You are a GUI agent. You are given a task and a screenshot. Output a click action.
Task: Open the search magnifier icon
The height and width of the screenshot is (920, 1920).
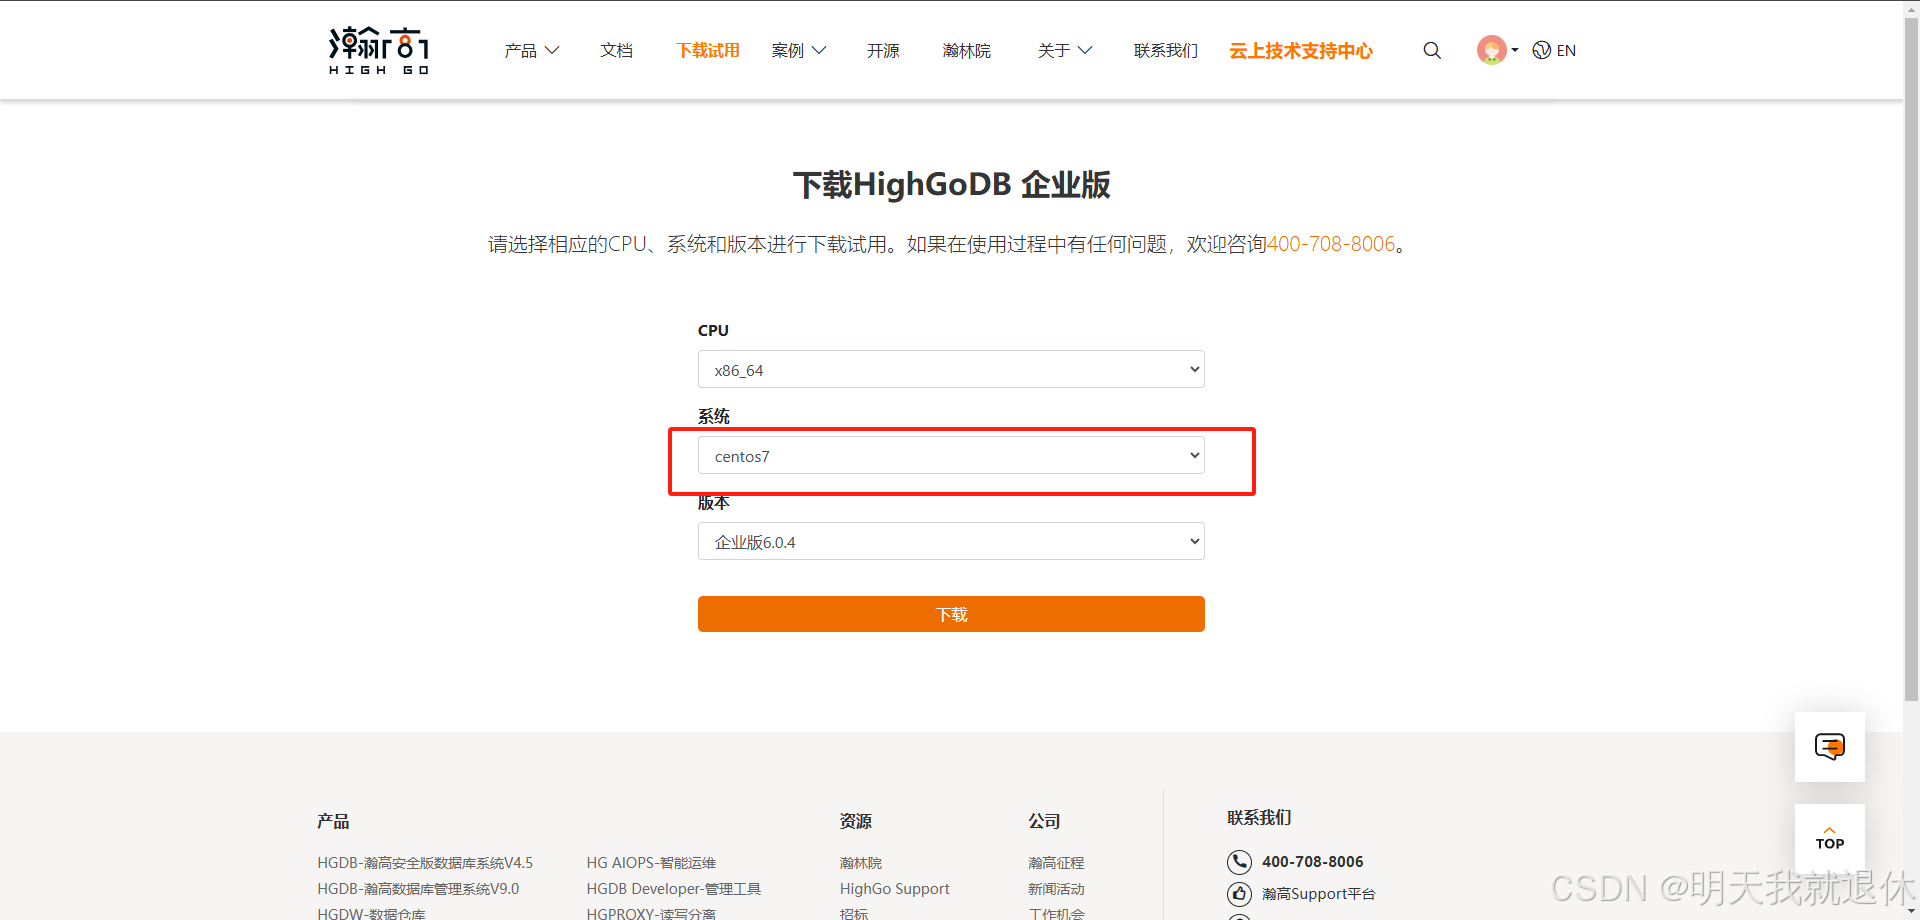point(1432,50)
